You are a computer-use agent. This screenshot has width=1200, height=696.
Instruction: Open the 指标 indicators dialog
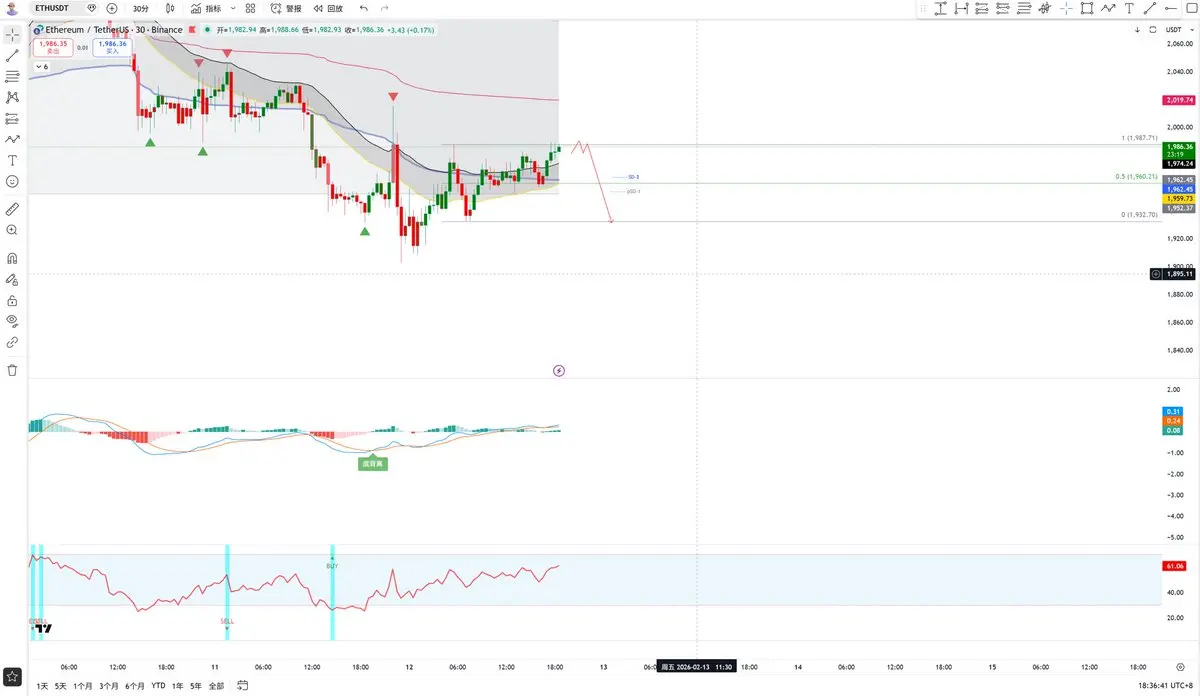[205, 8]
